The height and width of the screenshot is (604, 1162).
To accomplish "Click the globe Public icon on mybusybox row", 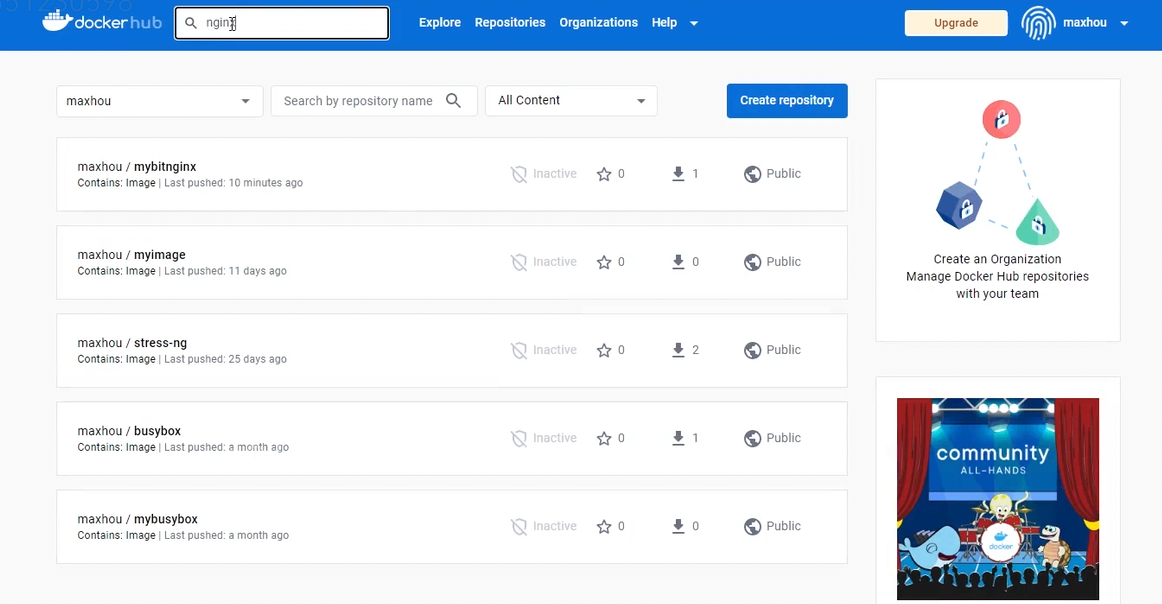I will [x=752, y=527].
